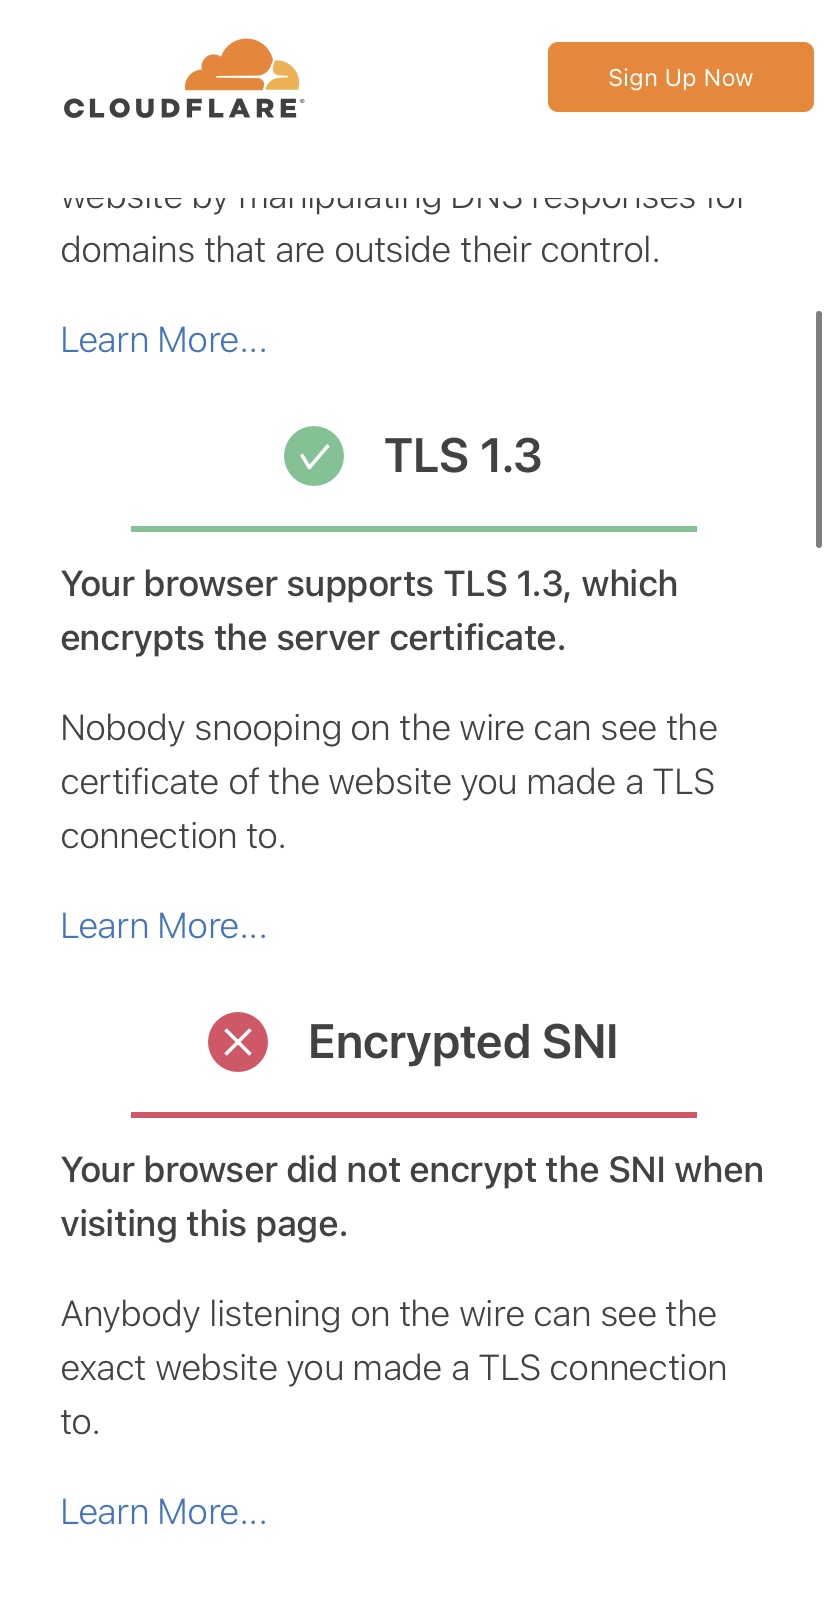Open Learn More link below domains text
The image size is (828, 1600).
pos(164,340)
